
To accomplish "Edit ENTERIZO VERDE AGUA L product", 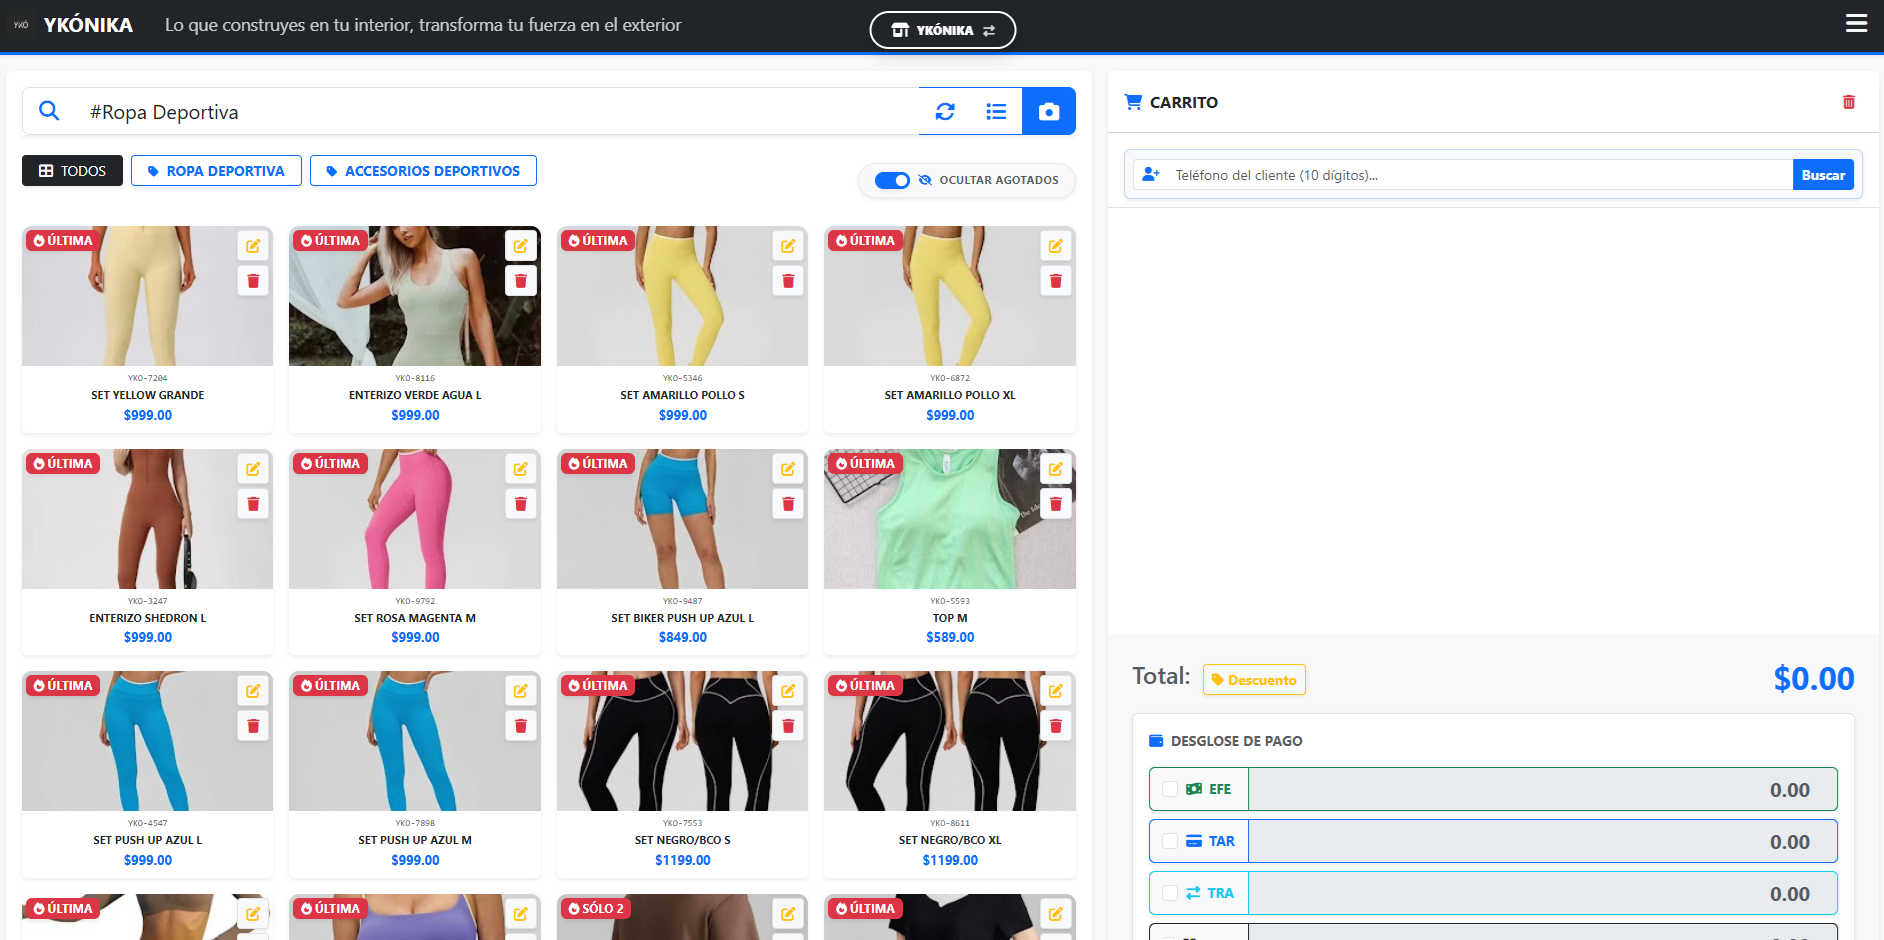I will click(x=521, y=246).
